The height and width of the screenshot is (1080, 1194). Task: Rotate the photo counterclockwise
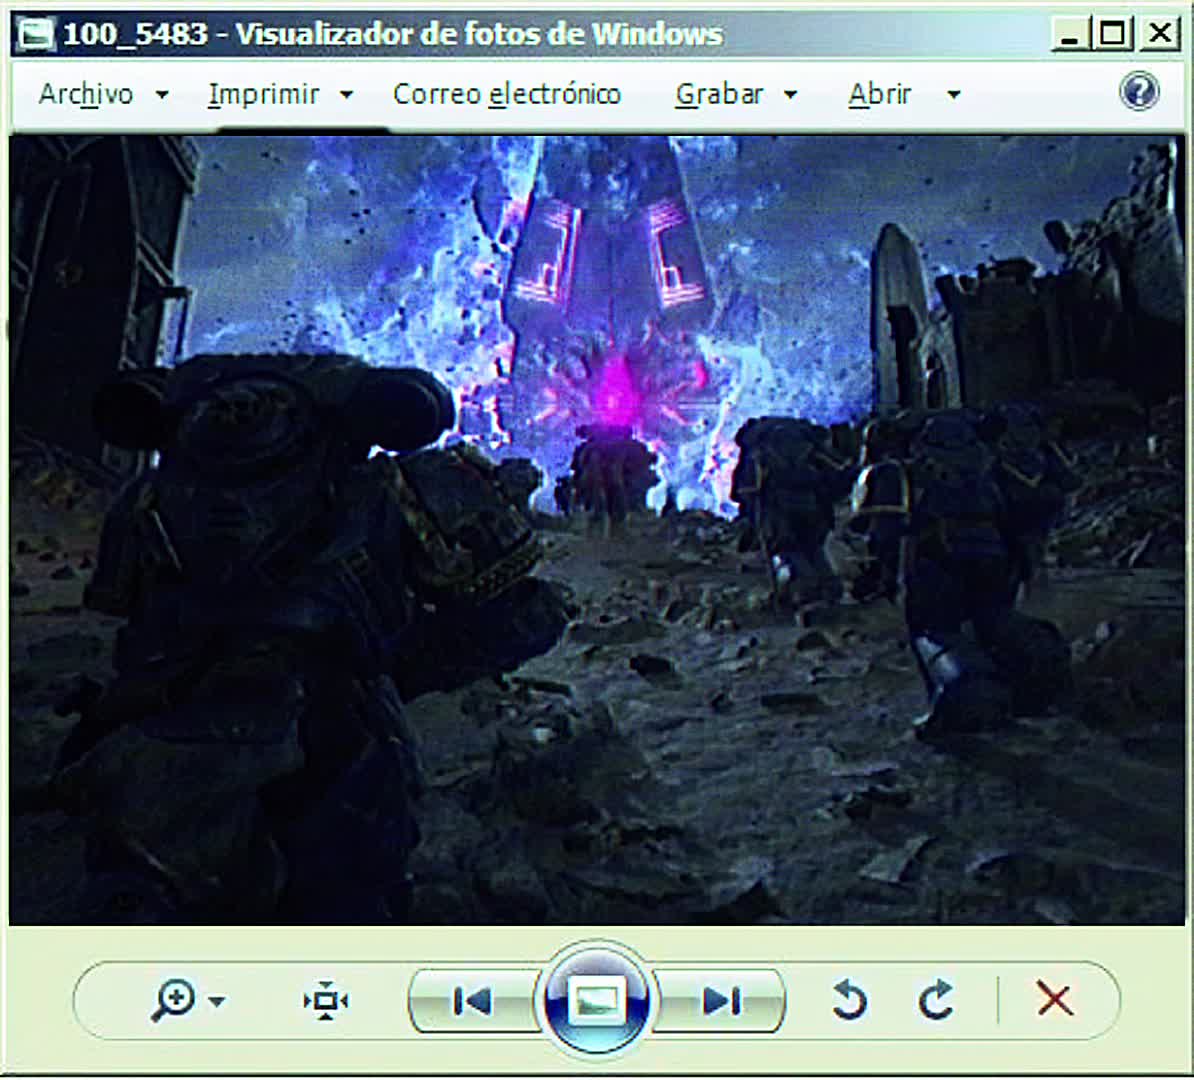849,999
